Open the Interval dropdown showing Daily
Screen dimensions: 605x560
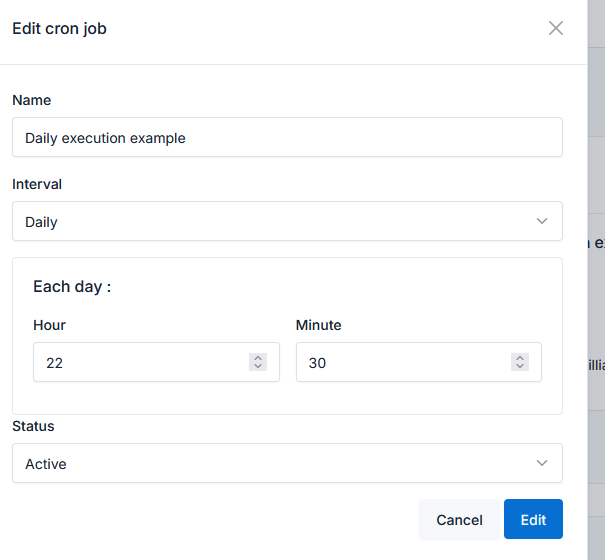coord(287,222)
